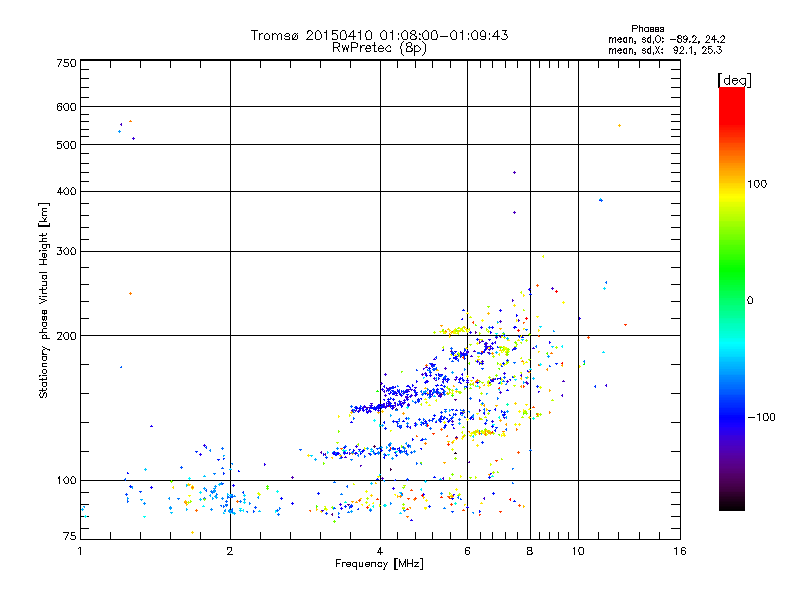Click the x-axis tick label '2'
Viewport: 800px width, 600px height.
pos(230,551)
